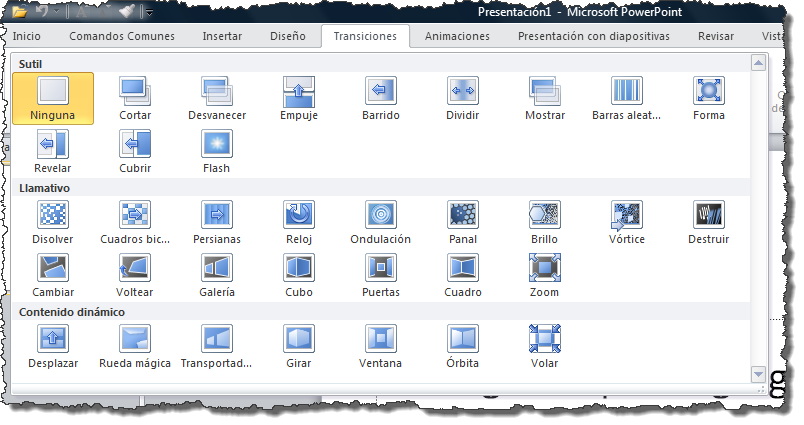Select the Persianas transition
The height and width of the screenshot is (425, 804).
[217, 222]
